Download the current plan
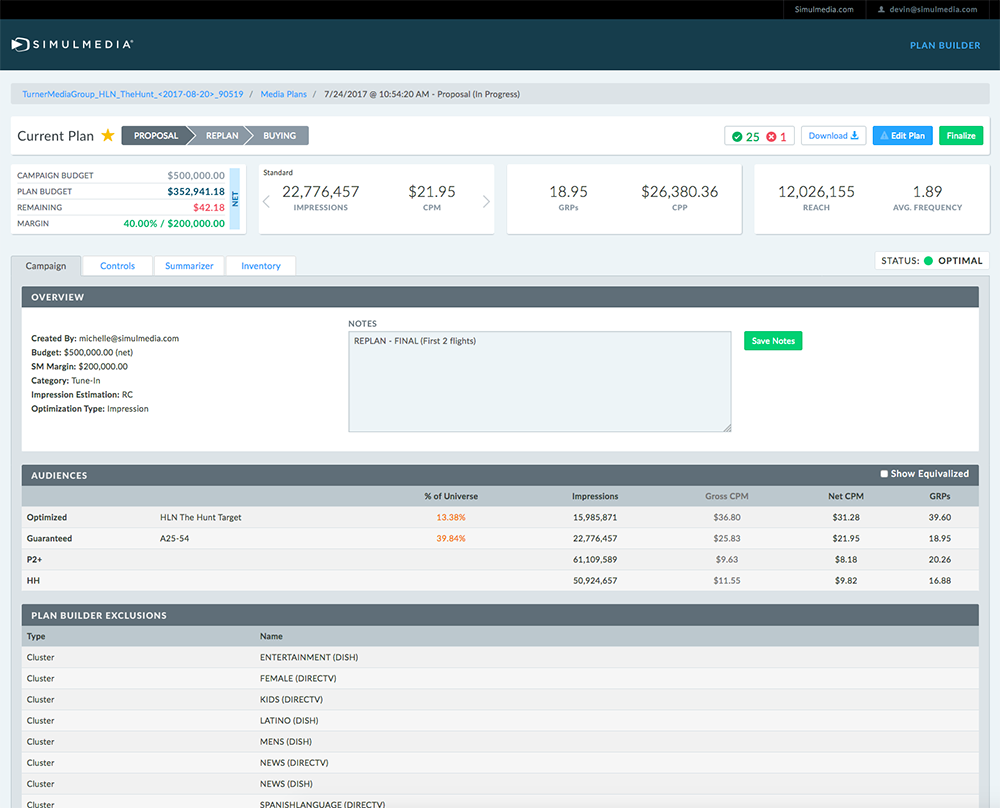Image resolution: width=1000 pixels, height=808 pixels. 833,136
